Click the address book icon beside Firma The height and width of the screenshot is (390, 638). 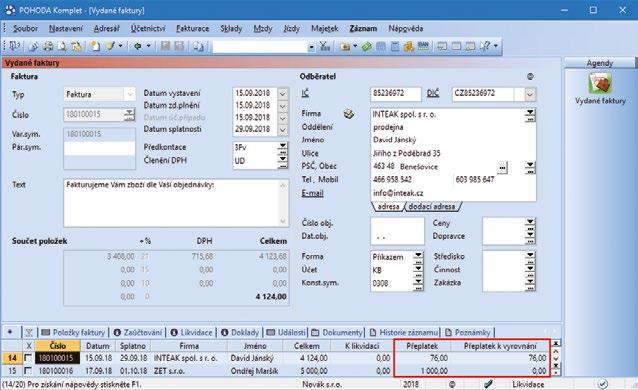[x=348, y=114]
